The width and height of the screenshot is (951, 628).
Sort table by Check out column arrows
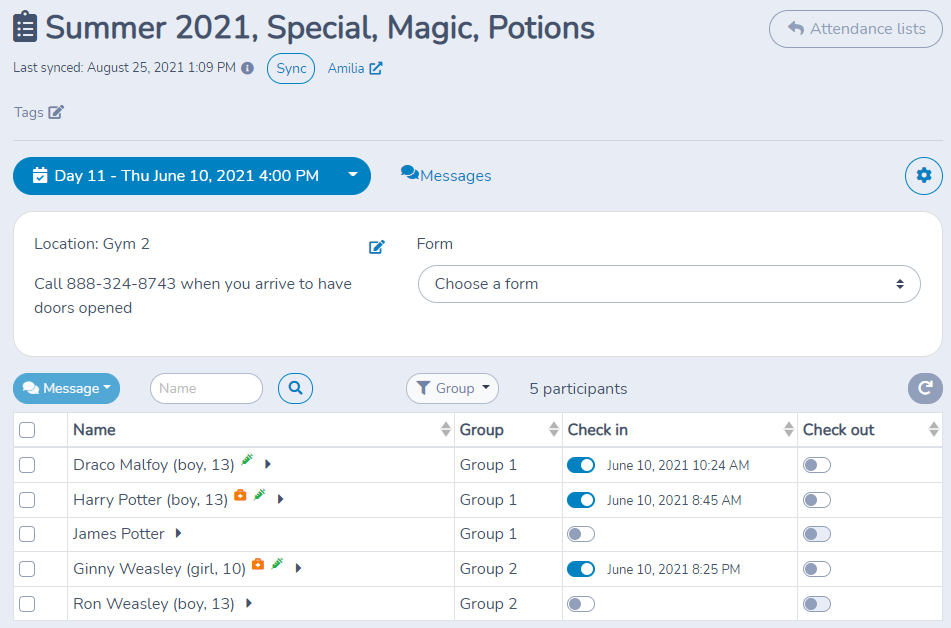coord(933,430)
